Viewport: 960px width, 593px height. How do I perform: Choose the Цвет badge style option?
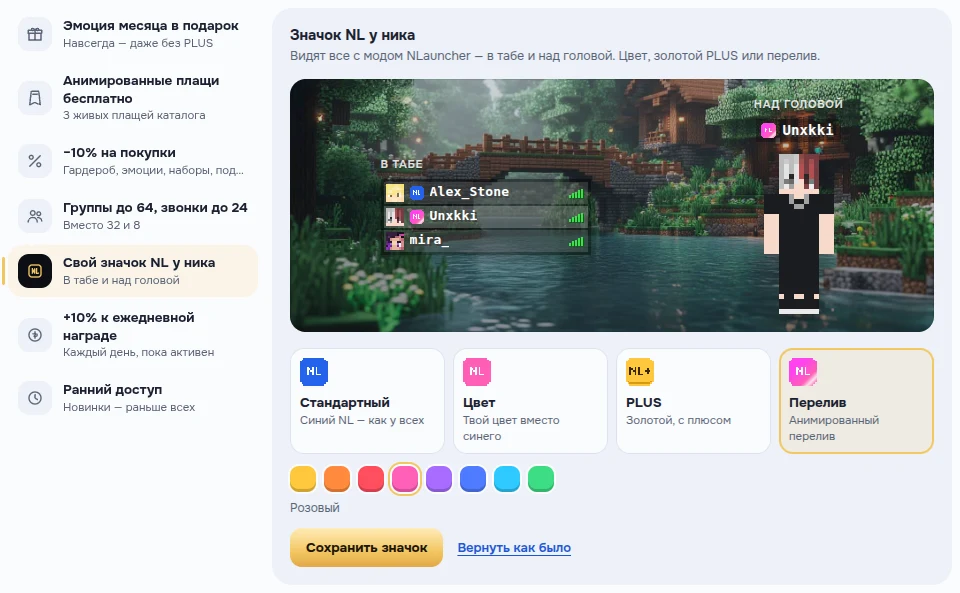pyautogui.click(x=530, y=401)
